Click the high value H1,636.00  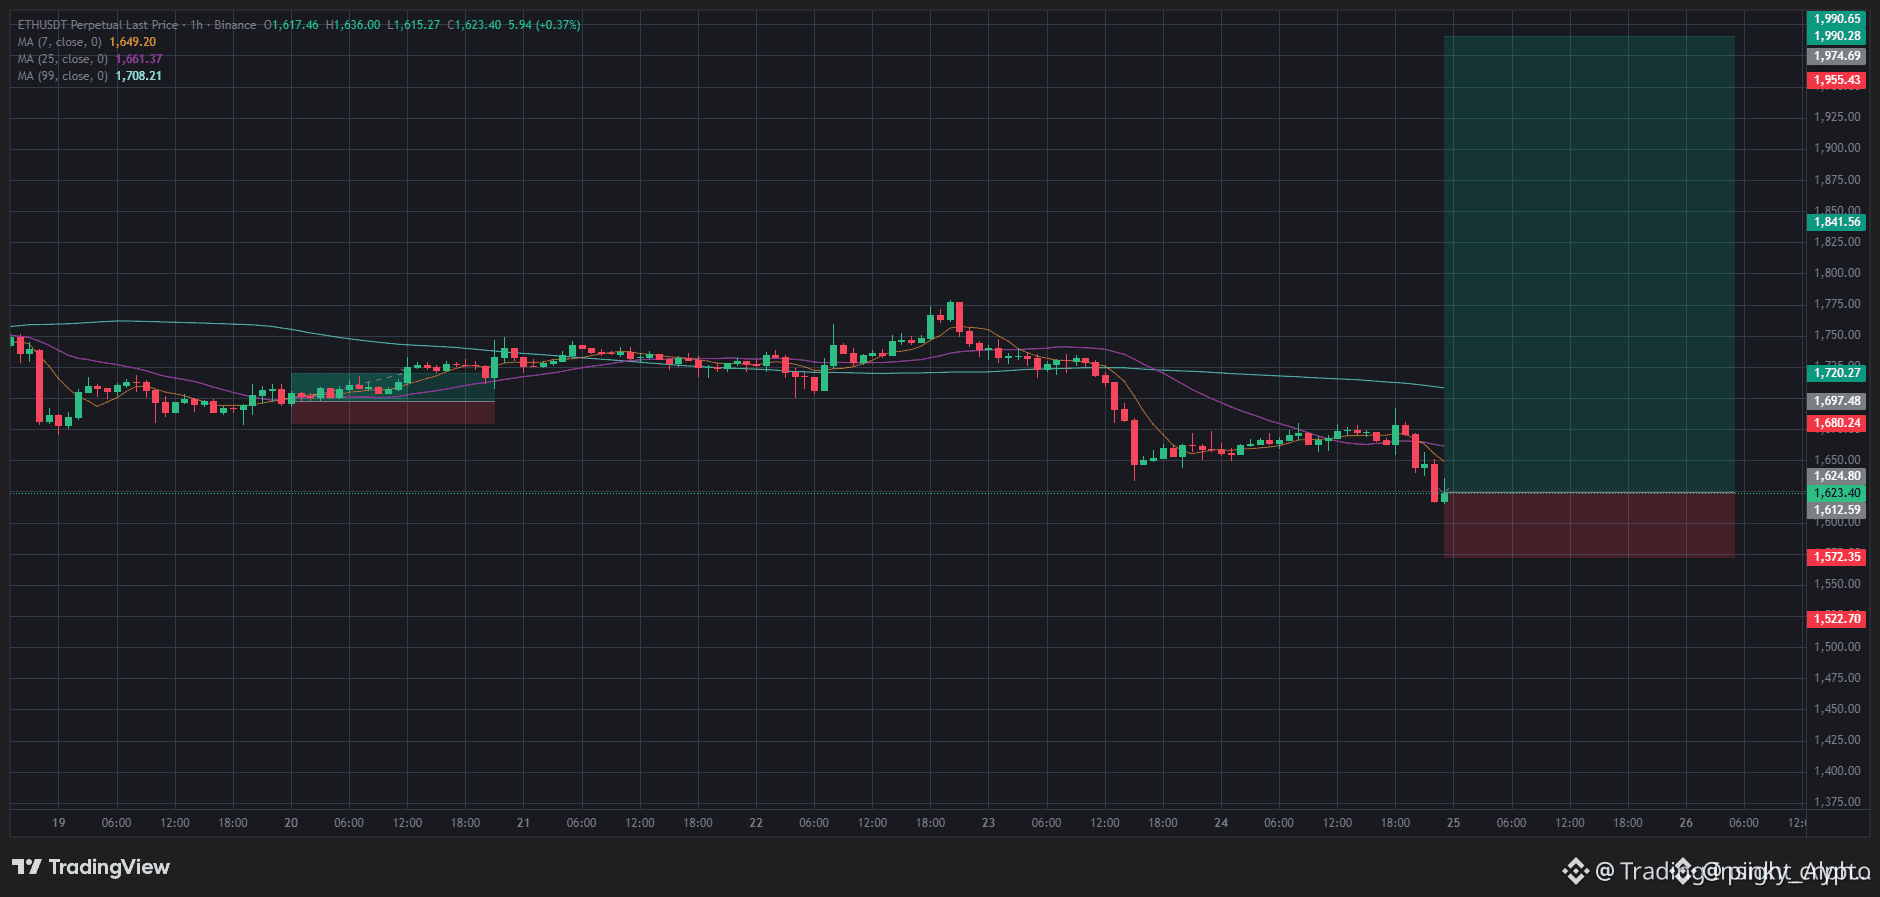tap(353, 25)
